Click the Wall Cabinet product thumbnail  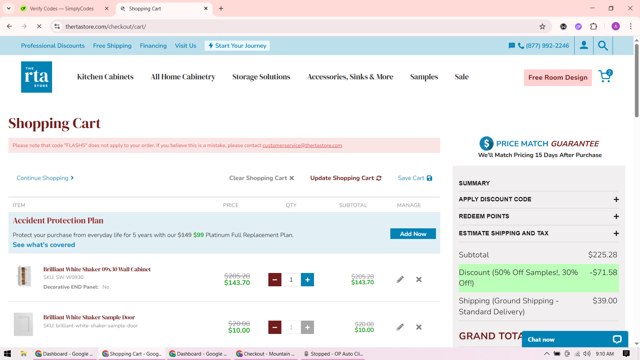click(24, 276)
